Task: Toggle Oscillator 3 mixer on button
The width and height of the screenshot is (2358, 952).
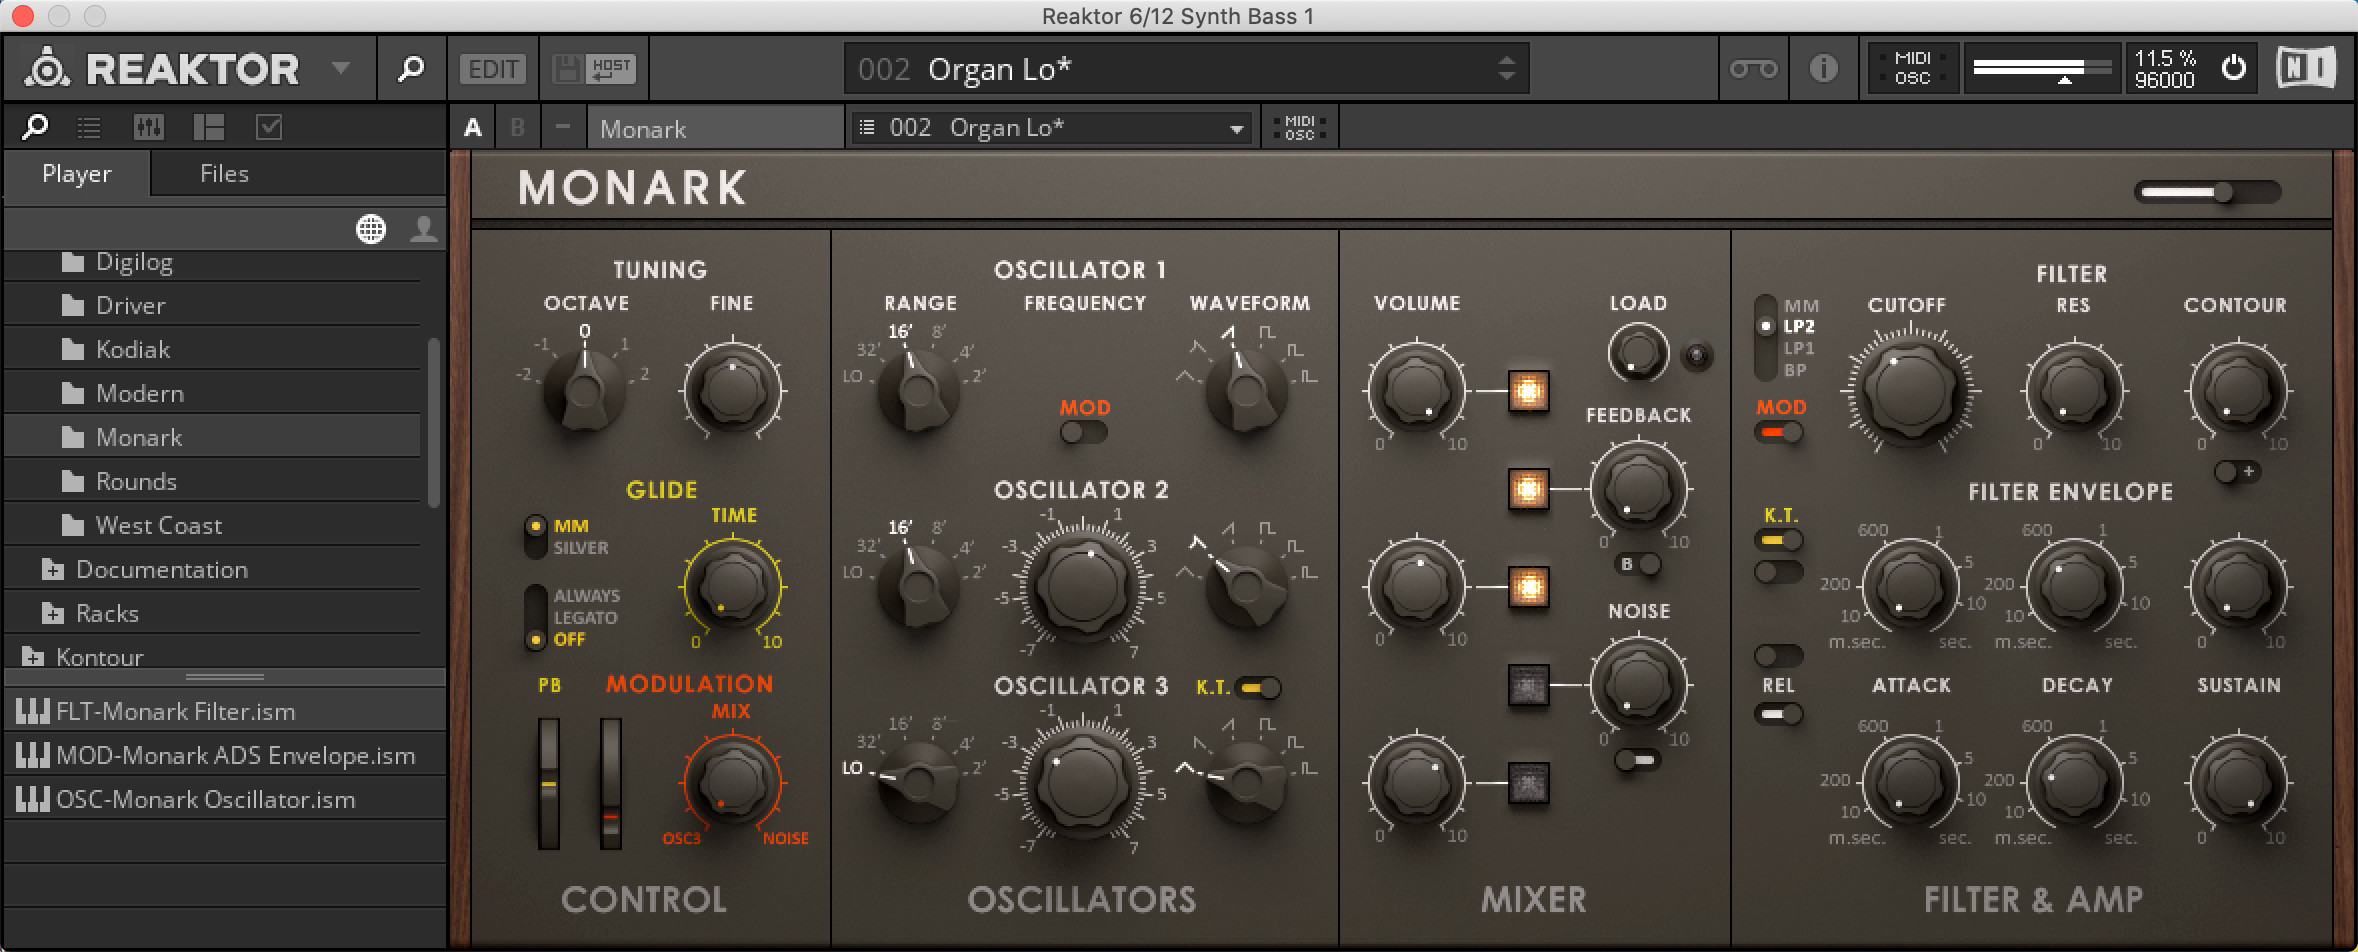Action: pos(1528,783)
